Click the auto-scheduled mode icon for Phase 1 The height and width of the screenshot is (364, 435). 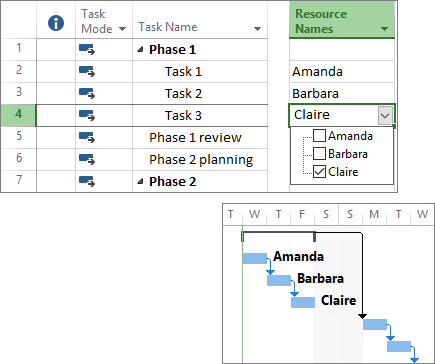click(87, 49)
